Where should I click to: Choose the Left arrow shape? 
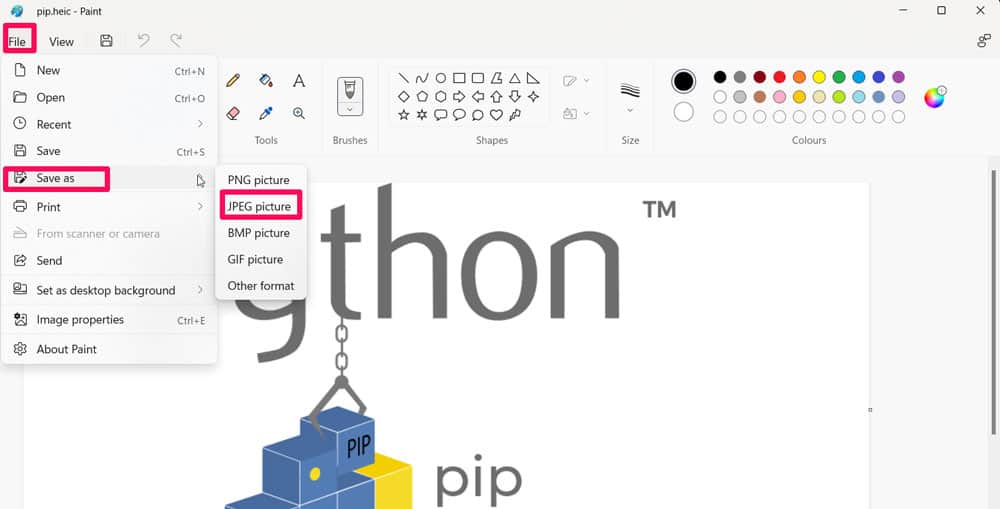coord(477,97)
